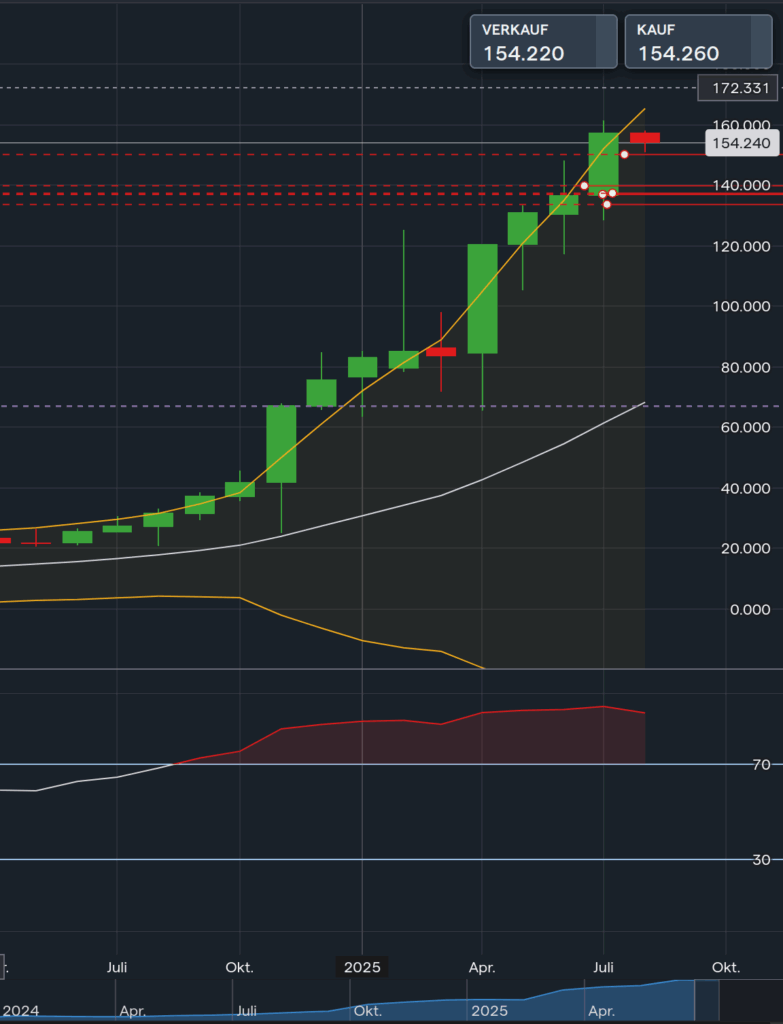783x1024 pixels.
Task: Click the RSI 30 level label
Action: [x=761, y=859]
